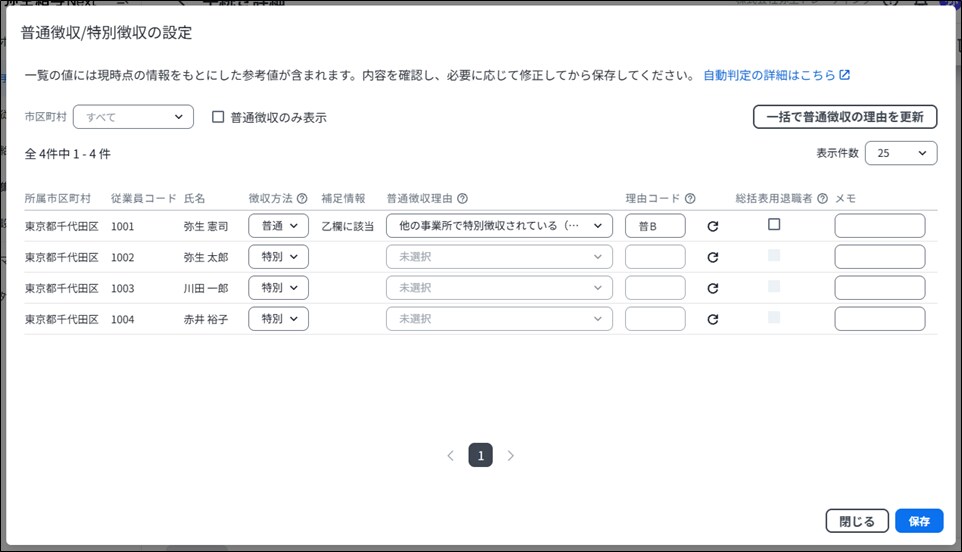The width and height of the screenshot is (962, 552).
Task: Open 普通徴収理由 dropdown for employee 1001
Action: click(499, 226)
